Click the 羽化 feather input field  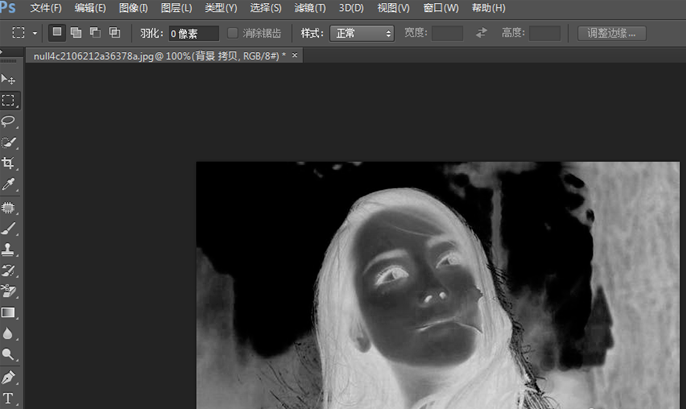coord(192,33)
